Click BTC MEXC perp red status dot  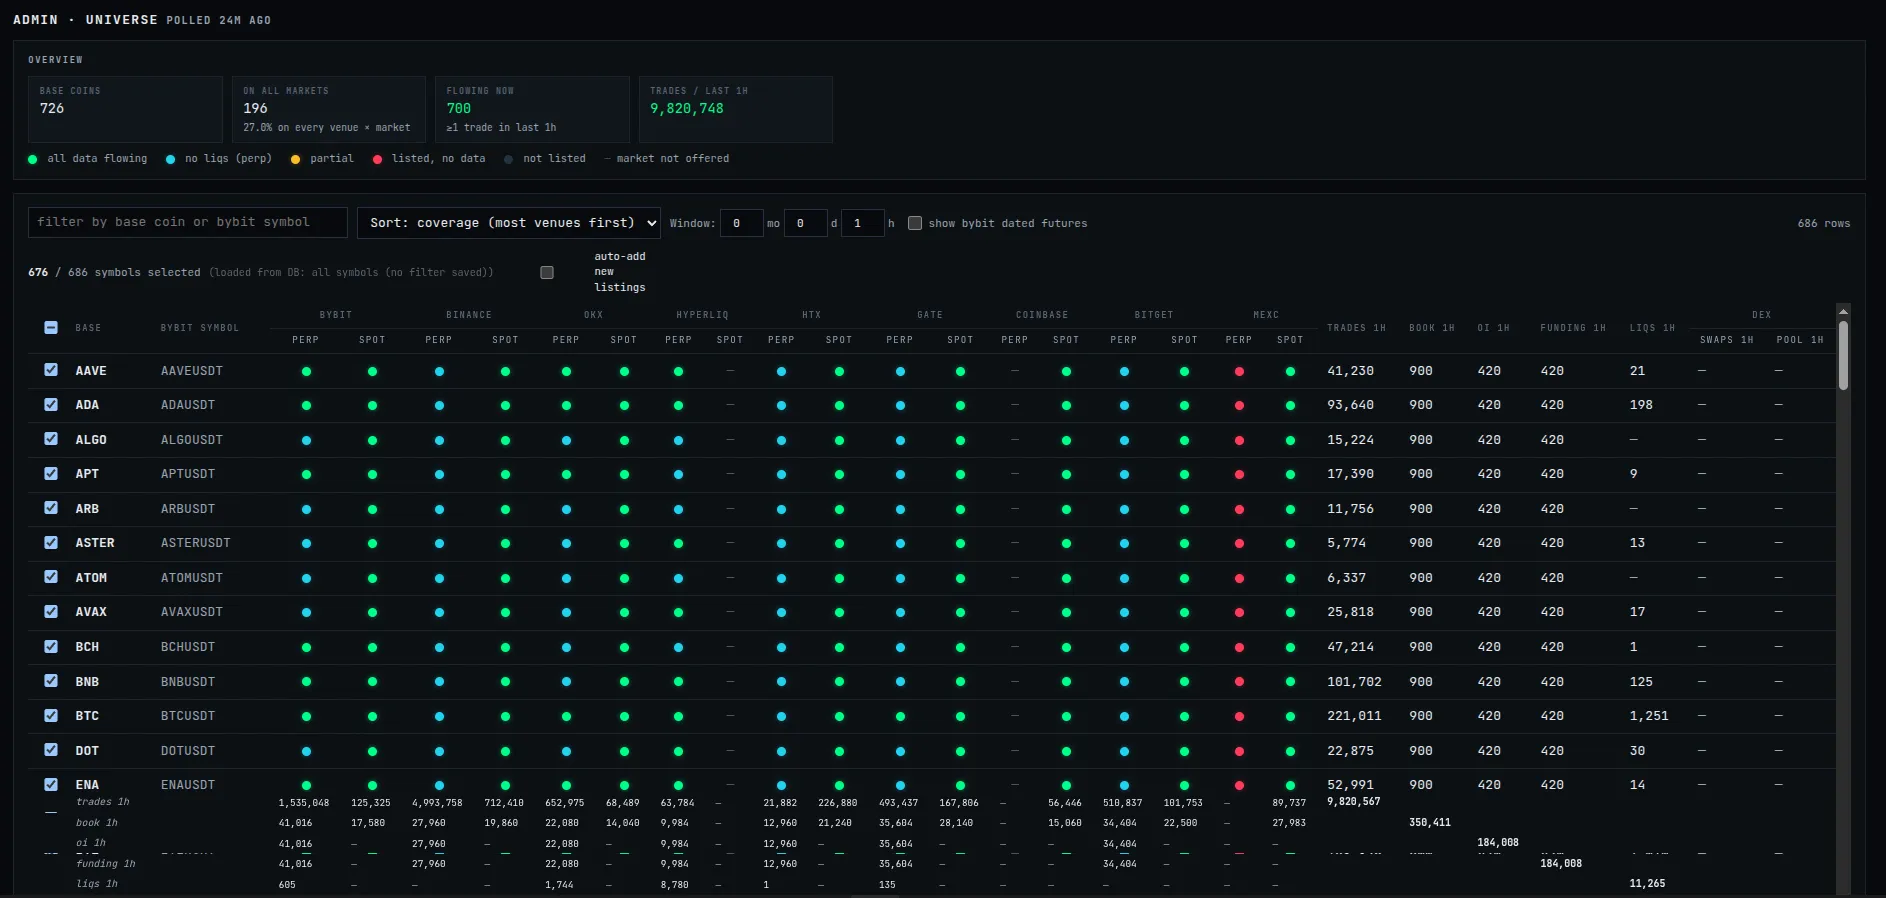pos(1239,716)
